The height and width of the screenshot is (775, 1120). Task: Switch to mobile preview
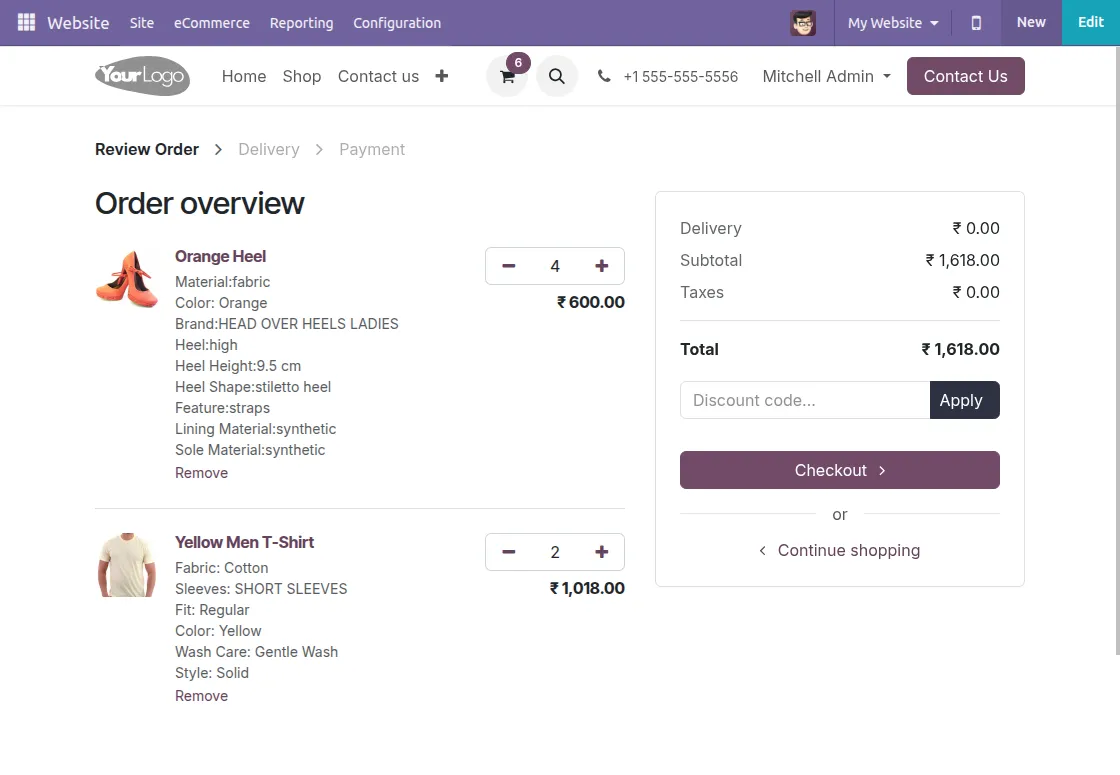(975, 22)
